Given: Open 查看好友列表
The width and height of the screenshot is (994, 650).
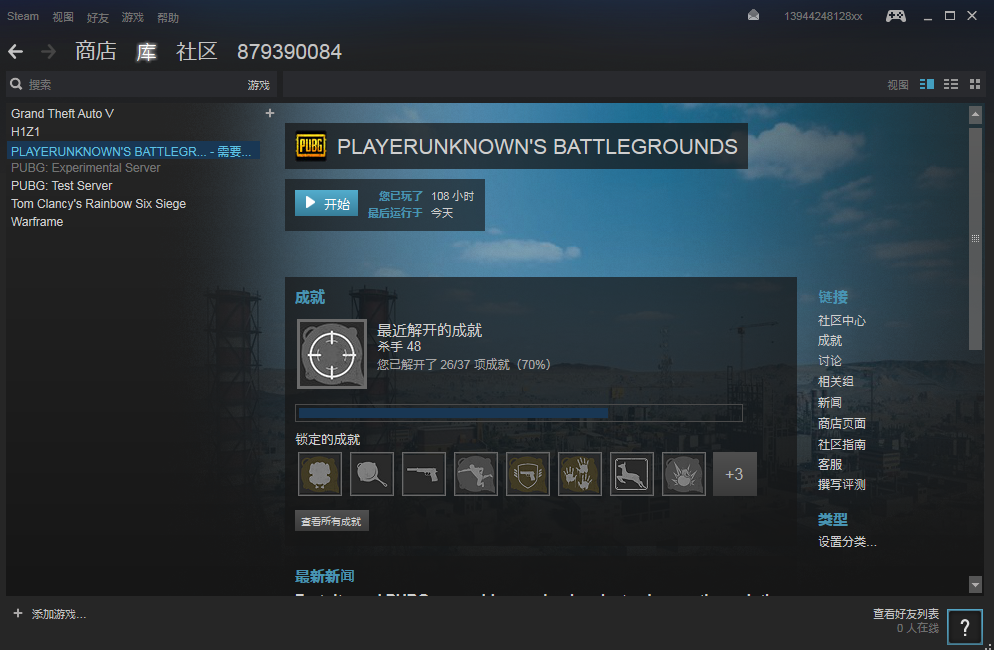Looking at the screenshot, I should pyautogui.click(x=906, y=613).
